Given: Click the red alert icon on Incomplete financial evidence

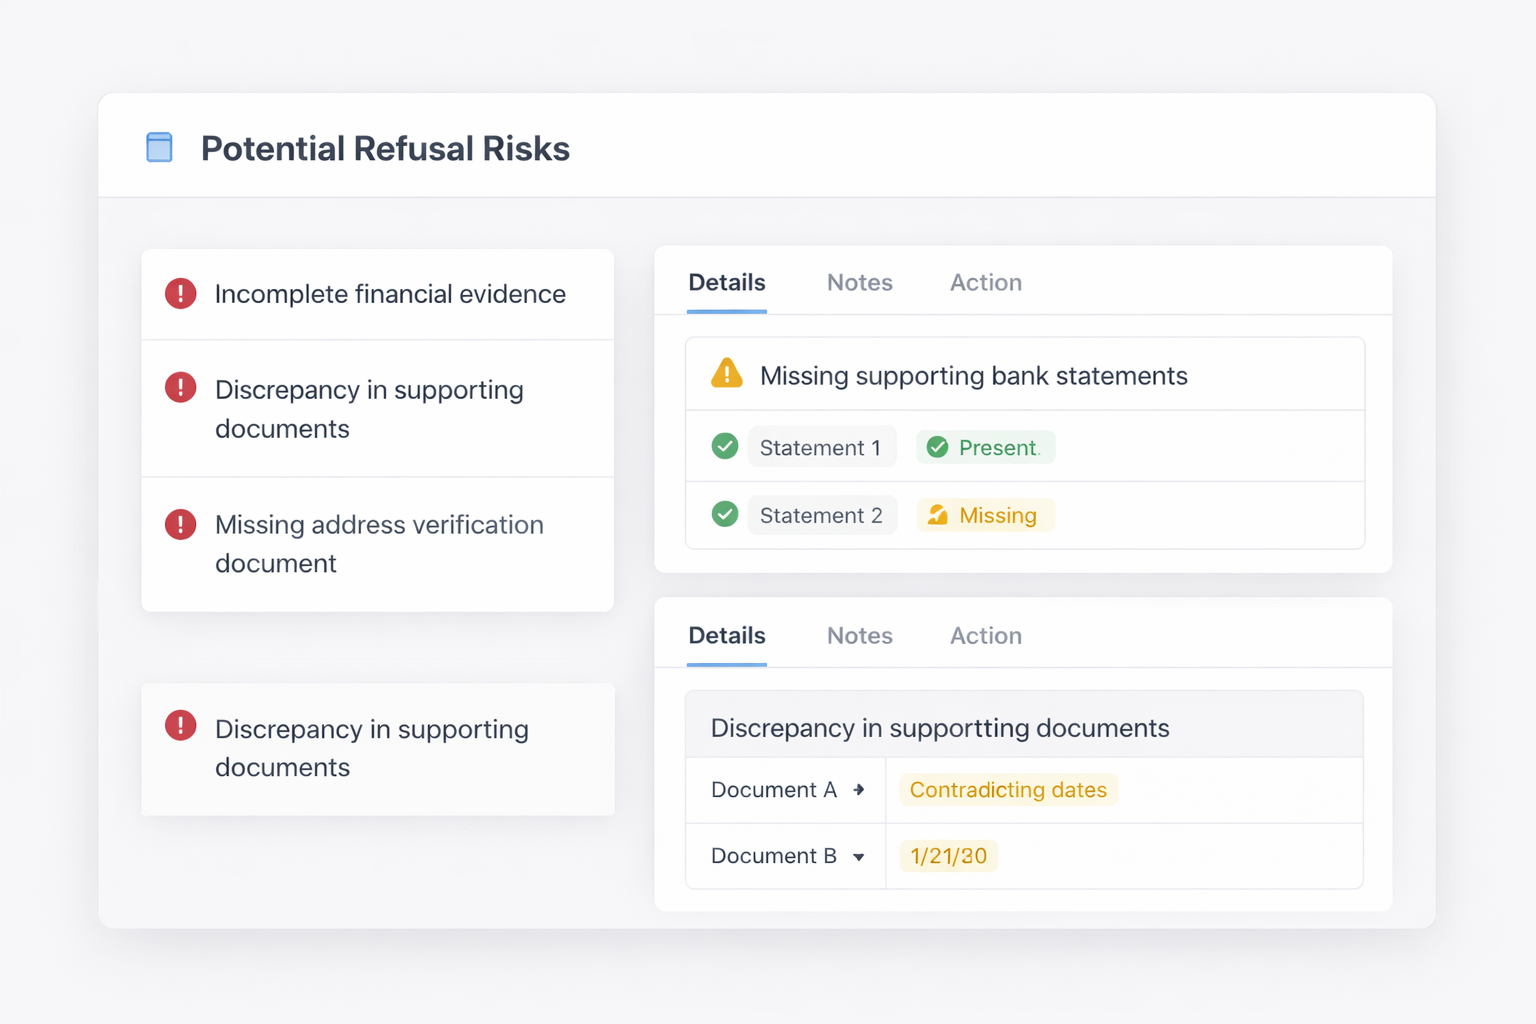Looking at the screenshot, I should pos(180,293).
